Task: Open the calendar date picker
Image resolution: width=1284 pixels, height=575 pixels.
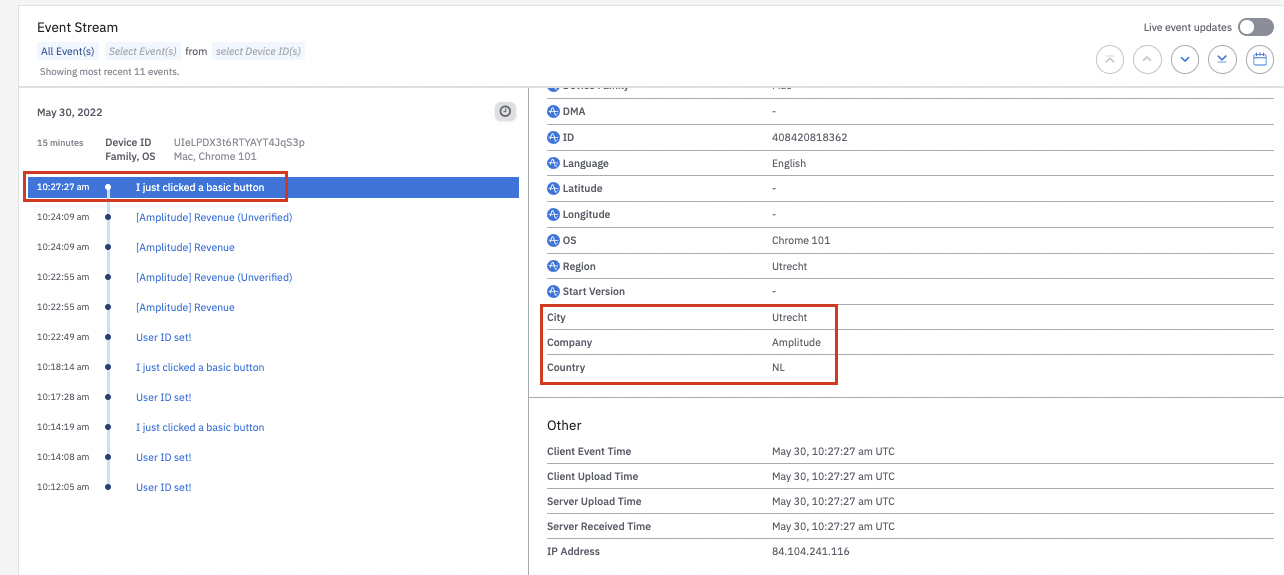Action: click(1260, 60)
